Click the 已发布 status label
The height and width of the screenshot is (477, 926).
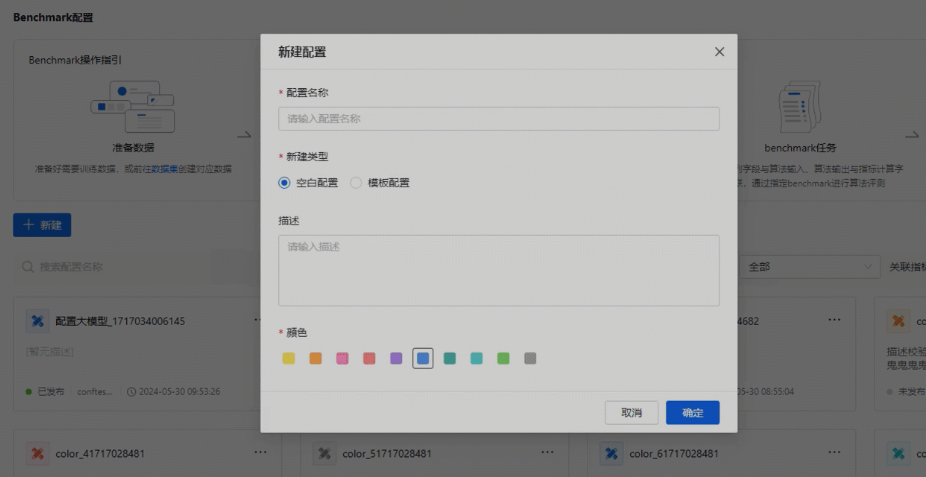[51, 391]
